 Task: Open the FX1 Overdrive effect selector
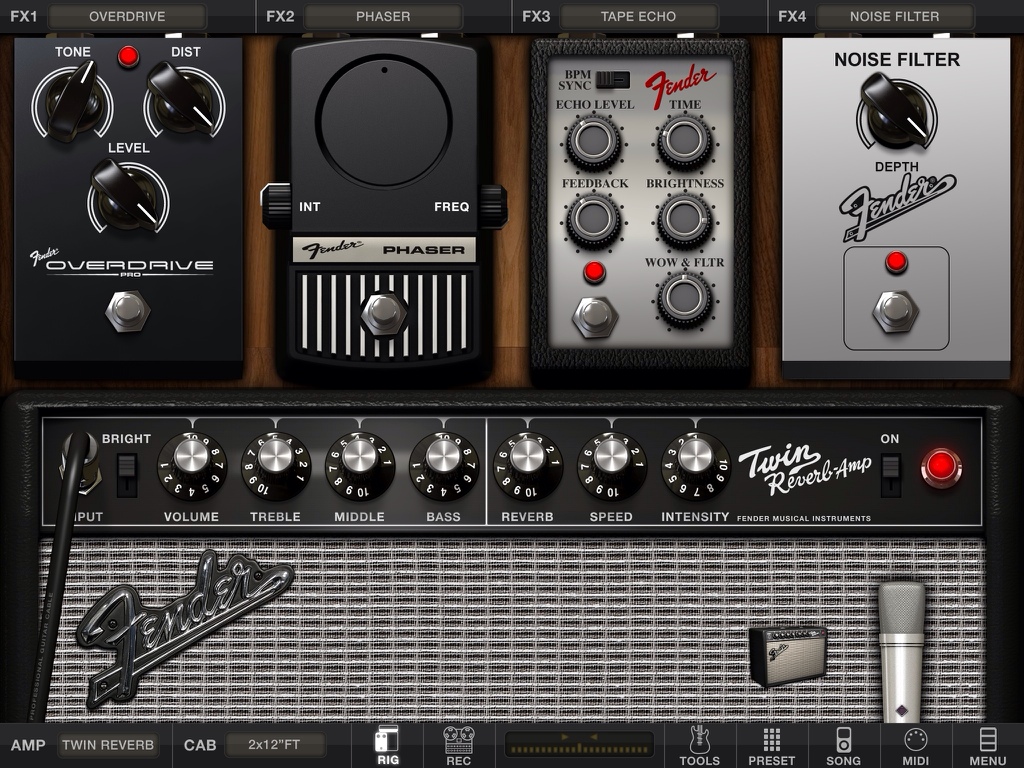click(x=127, y=17)
